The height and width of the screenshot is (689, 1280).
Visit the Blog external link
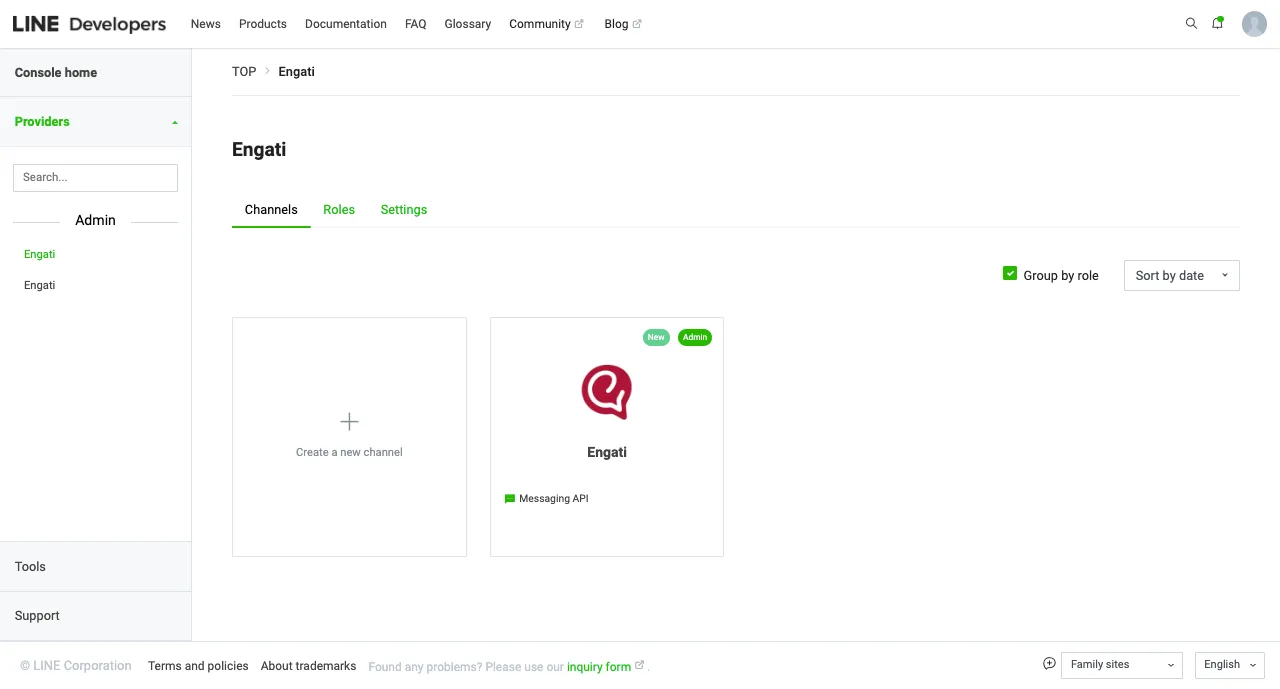click(x=623, y=24)
